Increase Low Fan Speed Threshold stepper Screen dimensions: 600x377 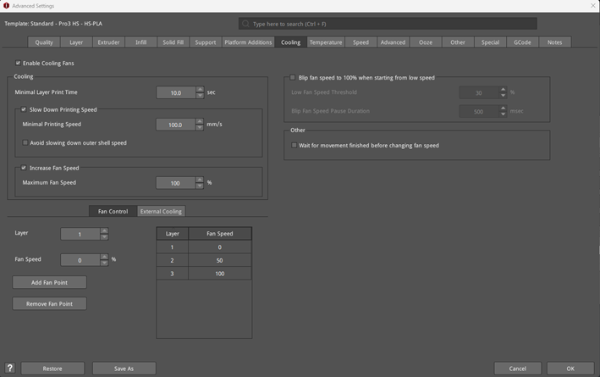pyautogui.click(x=503, y=90)
